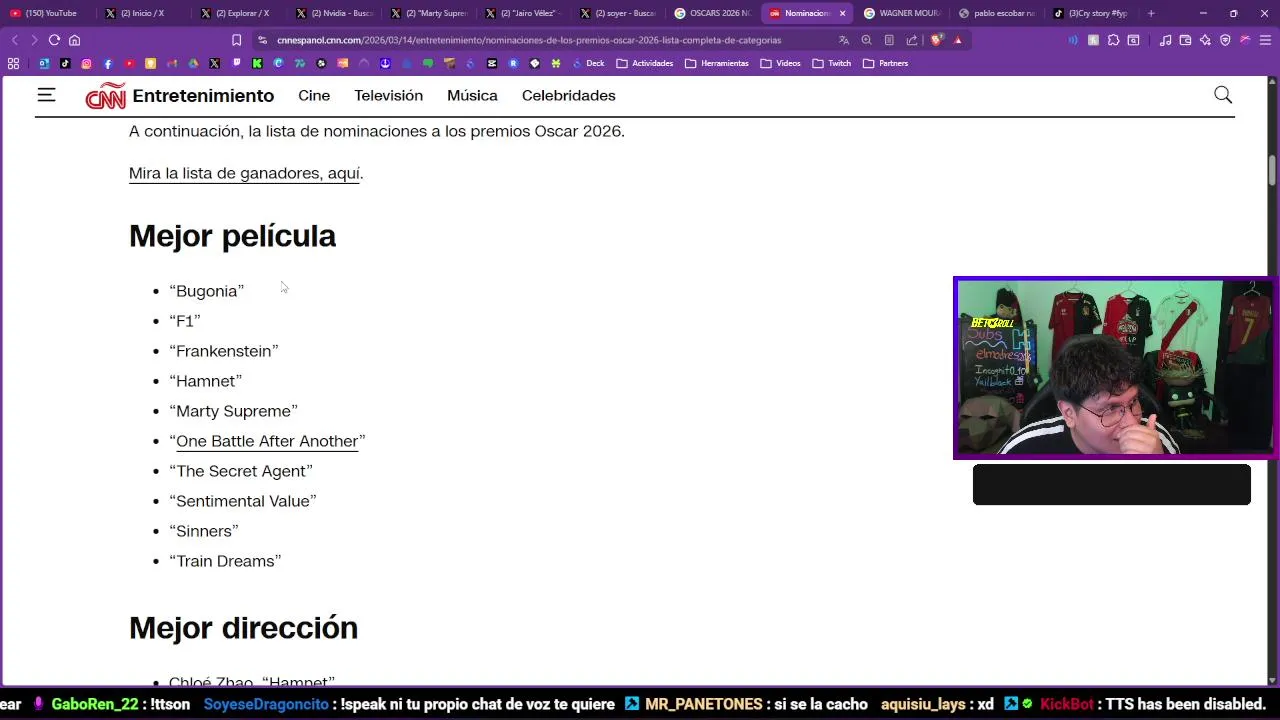Click the share page icon
The height and width of the screenshot is (720, 1280).
coord(912,40)
